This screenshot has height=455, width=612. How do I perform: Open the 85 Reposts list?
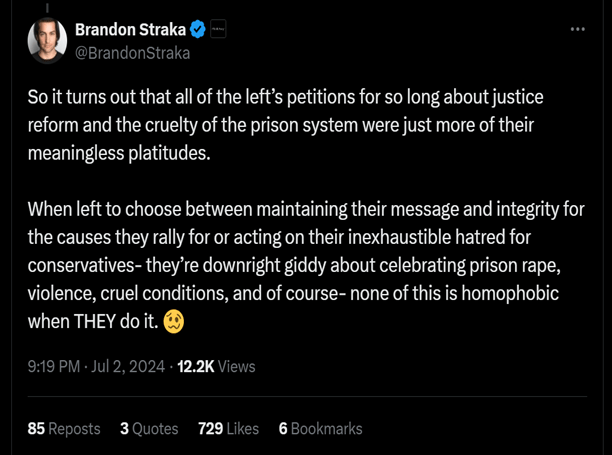point(64,428)
